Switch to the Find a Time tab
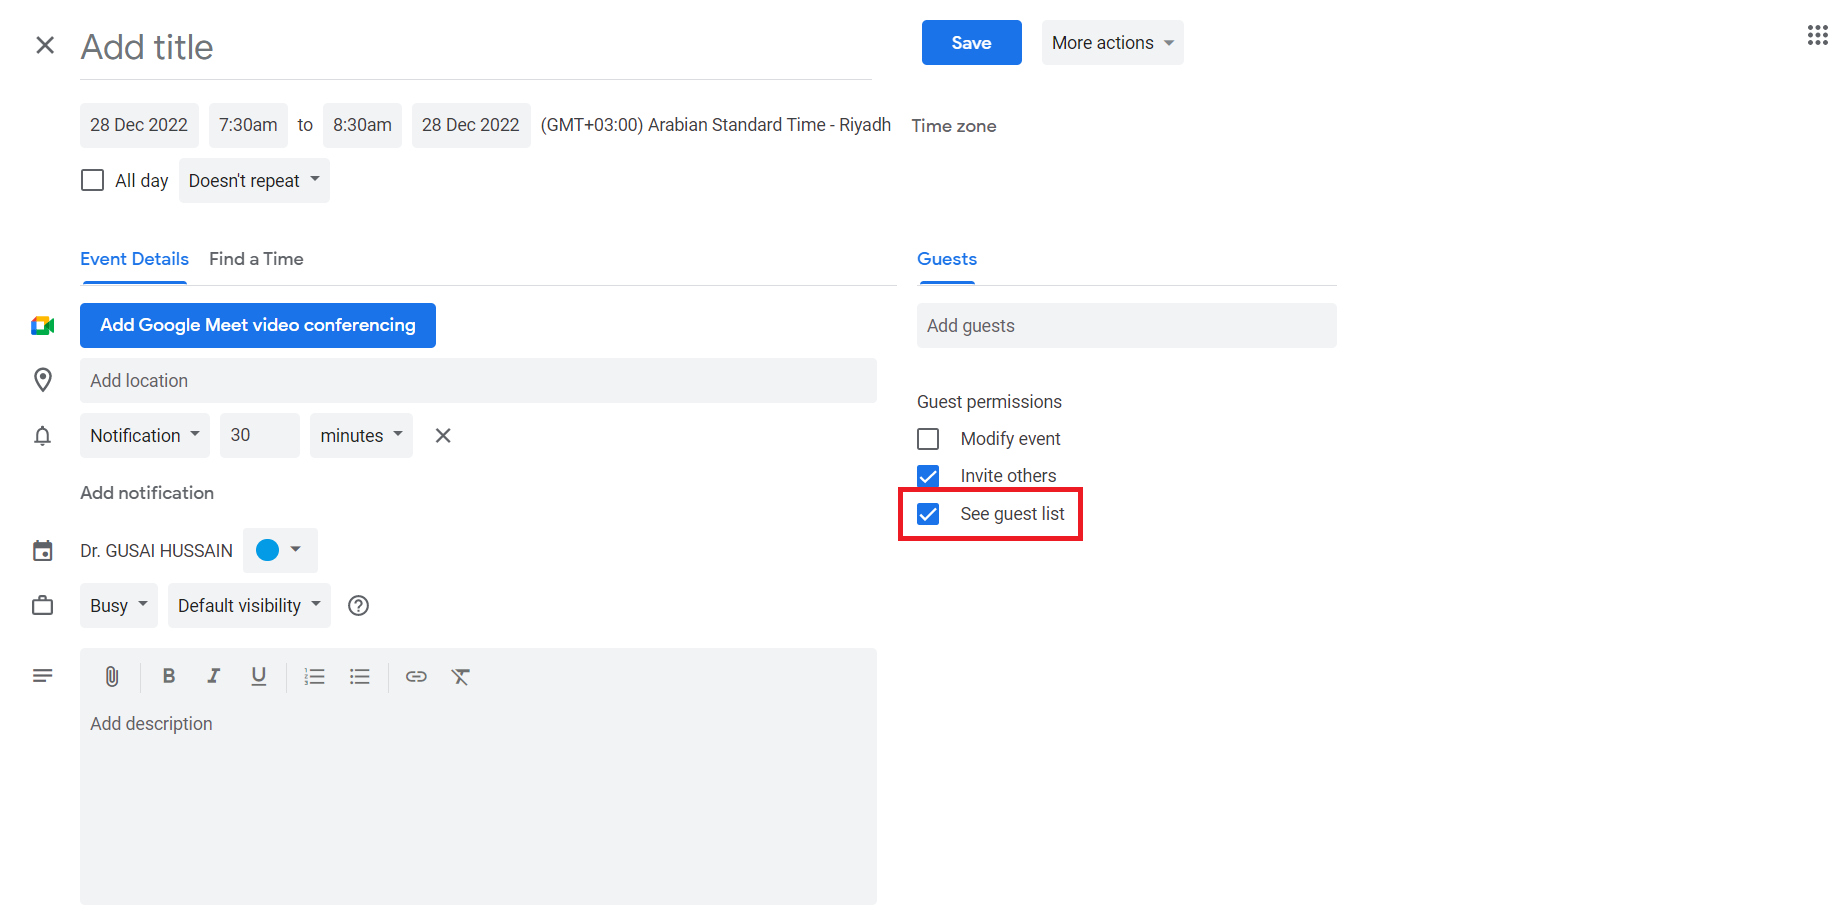The width and height of the screenshot is (1848, 914). (256, 259)
